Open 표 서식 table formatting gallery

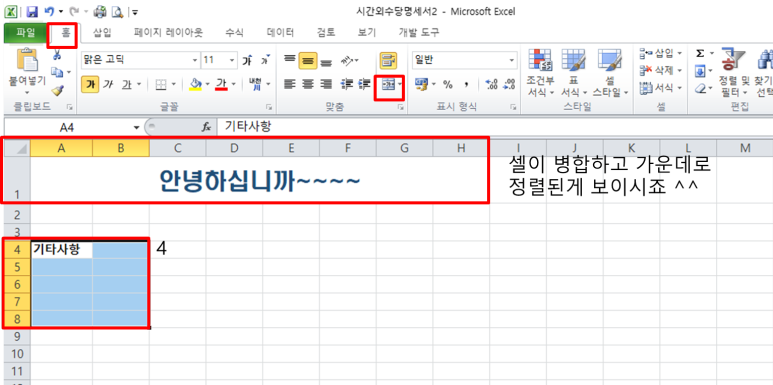(x=573, y=73)
